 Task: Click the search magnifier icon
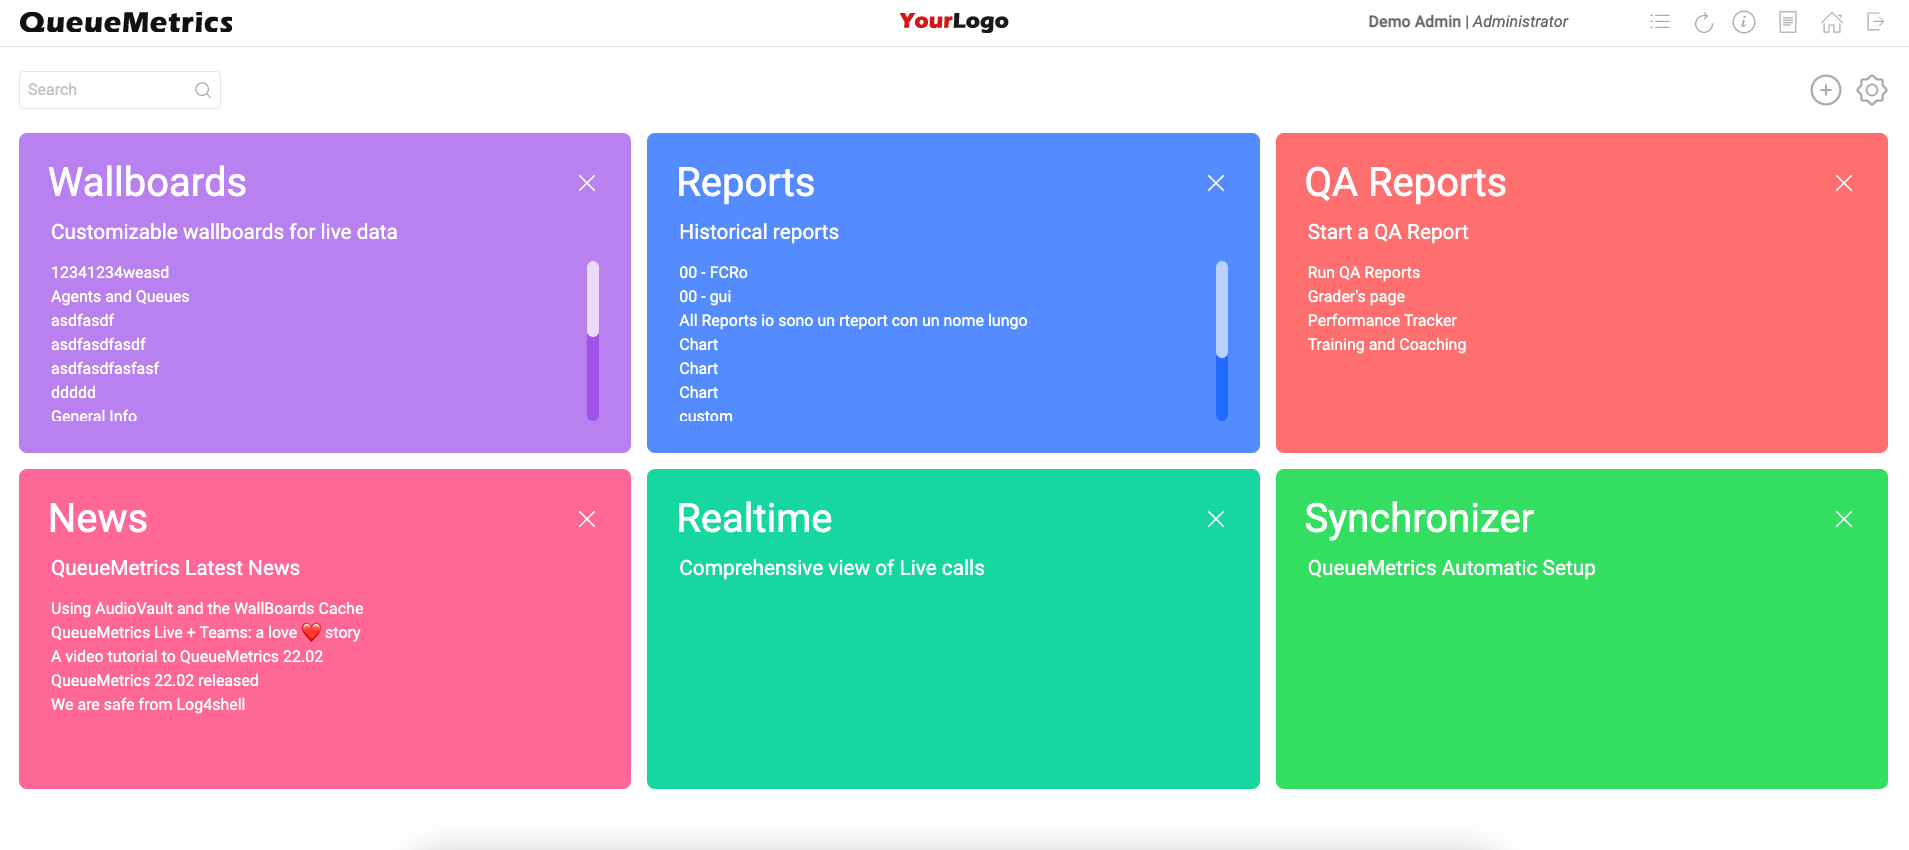(x=203, y=90)
